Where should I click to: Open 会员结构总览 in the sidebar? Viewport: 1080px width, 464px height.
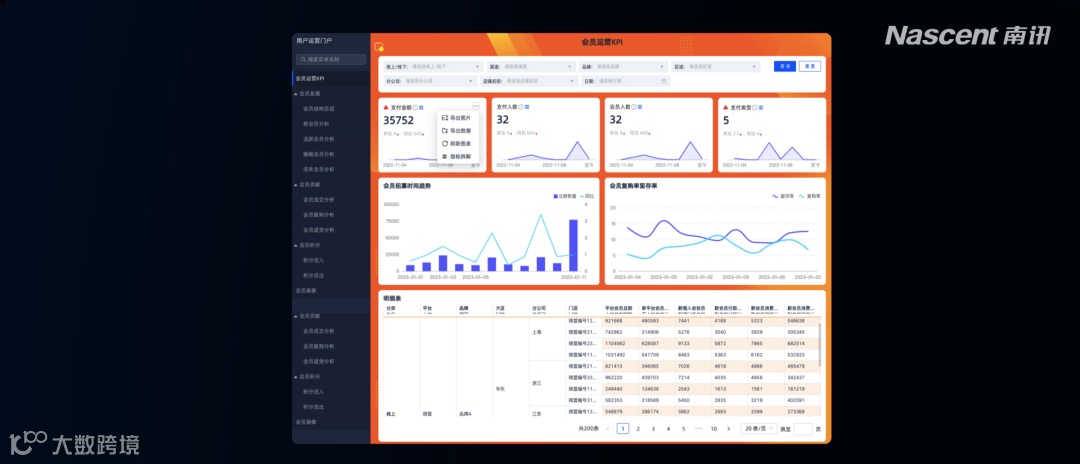pos(319,109)
